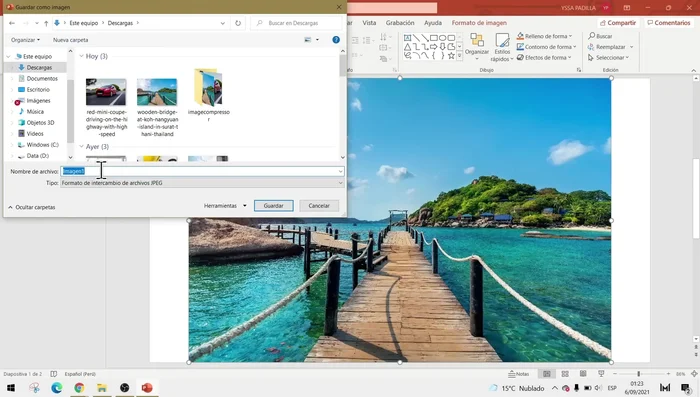Click the refresh button next to the address bar
This screenshot has height=397, width=700.
238,23
